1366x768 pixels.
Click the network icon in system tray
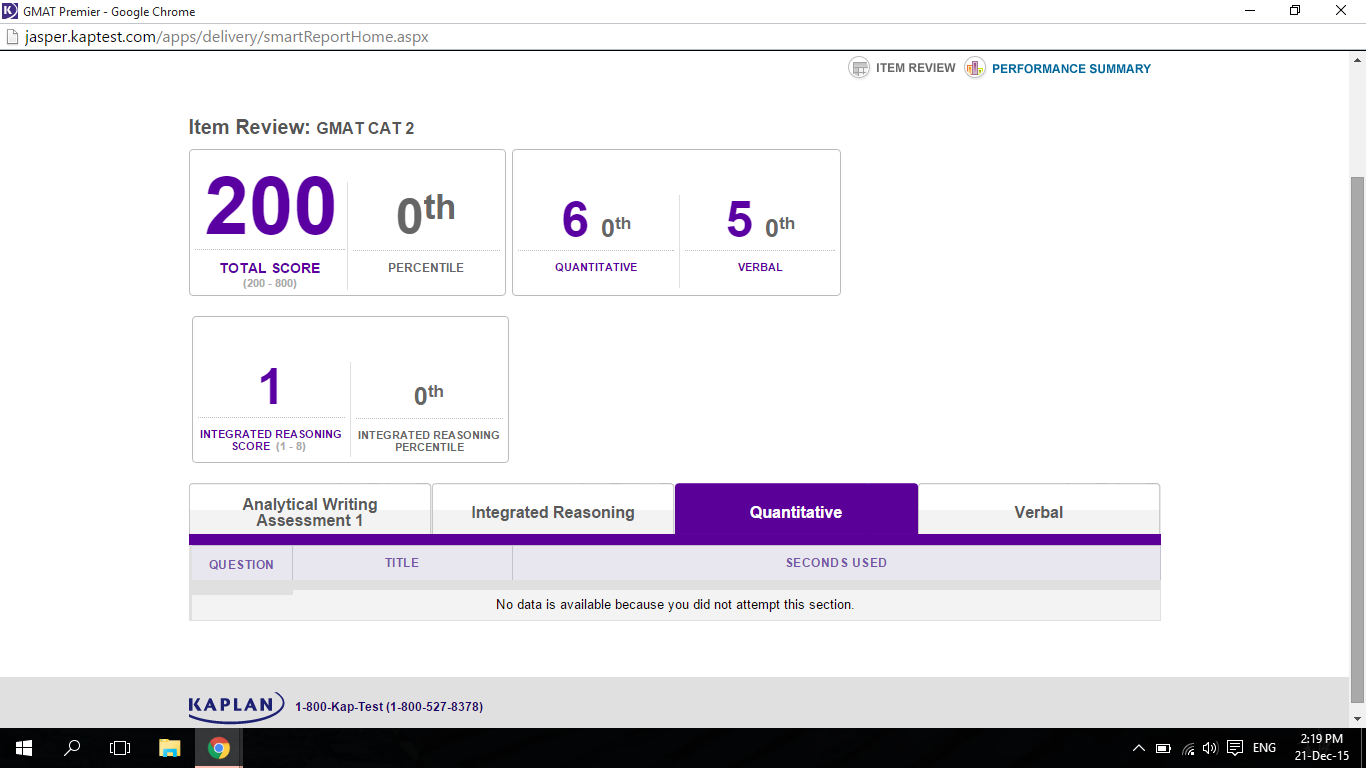click(x=1187, y=747)
